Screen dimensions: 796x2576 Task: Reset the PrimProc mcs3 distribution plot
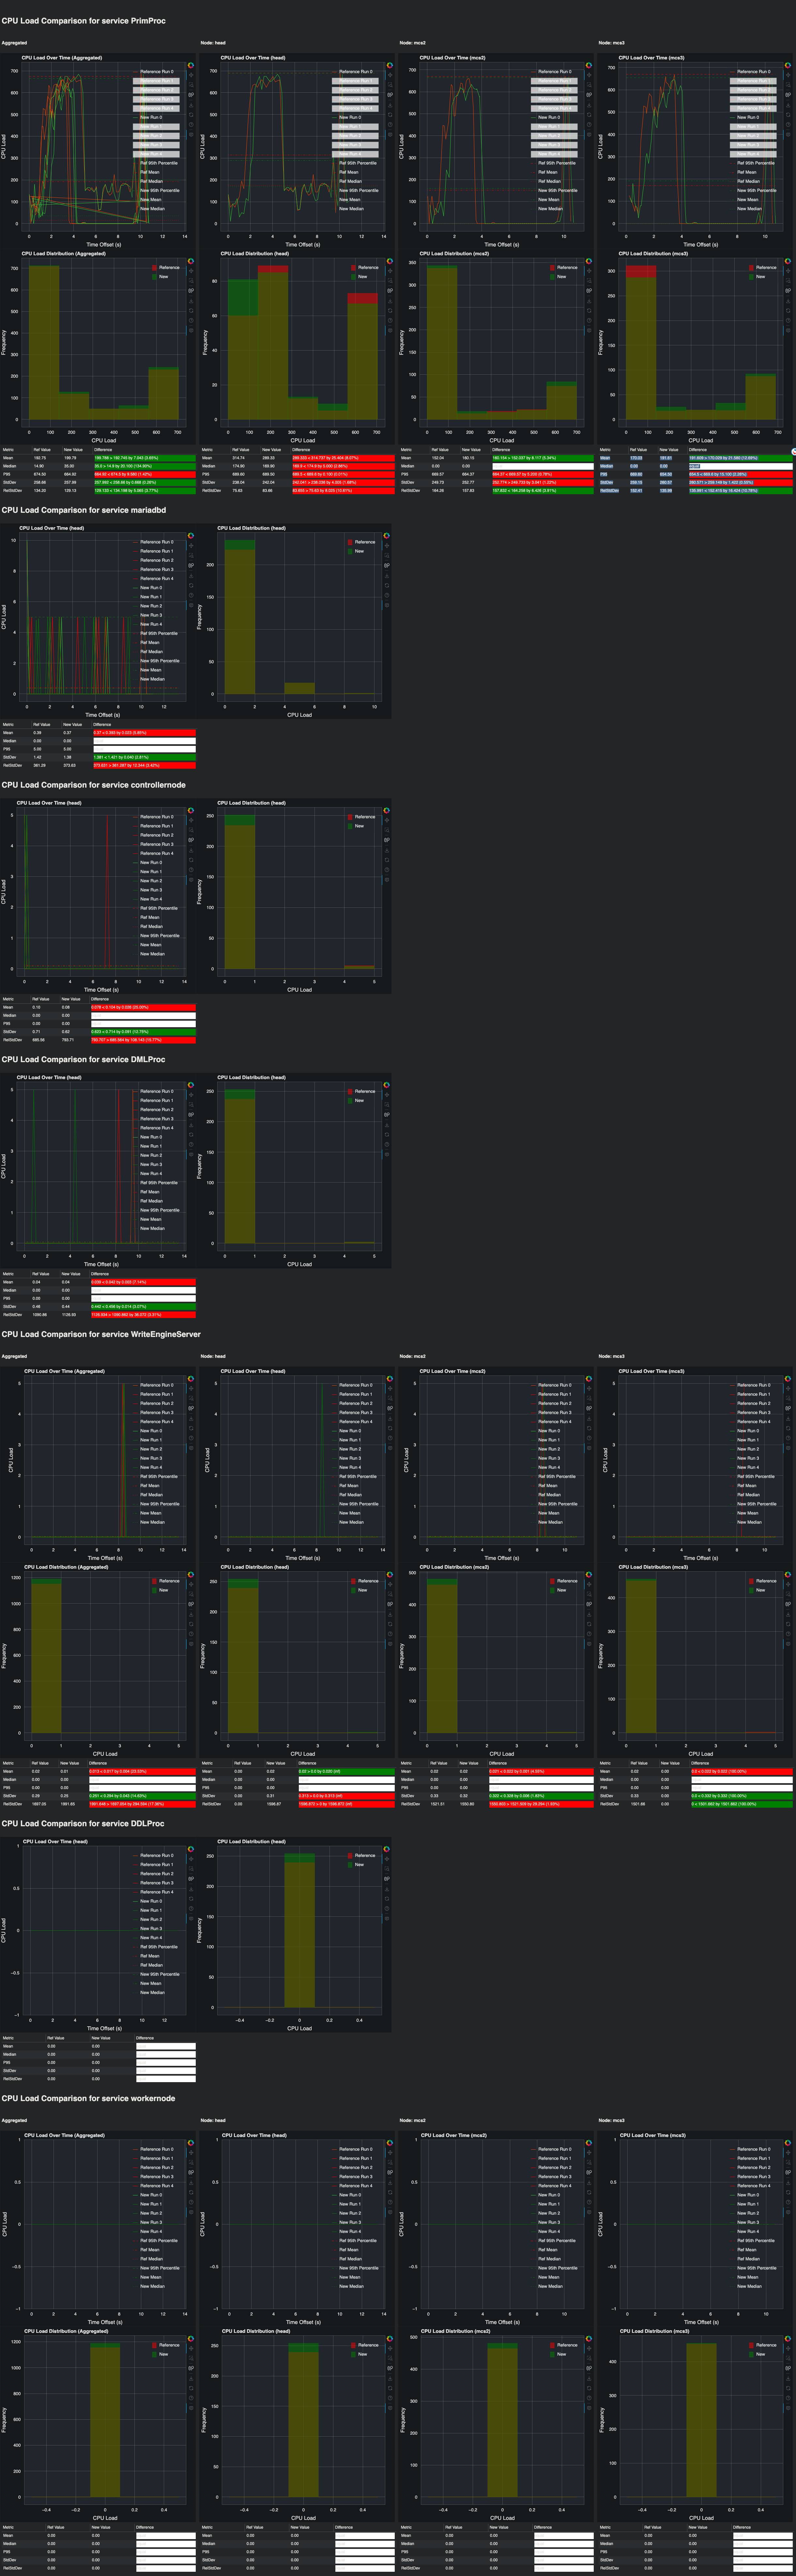[x=788, y=311]
